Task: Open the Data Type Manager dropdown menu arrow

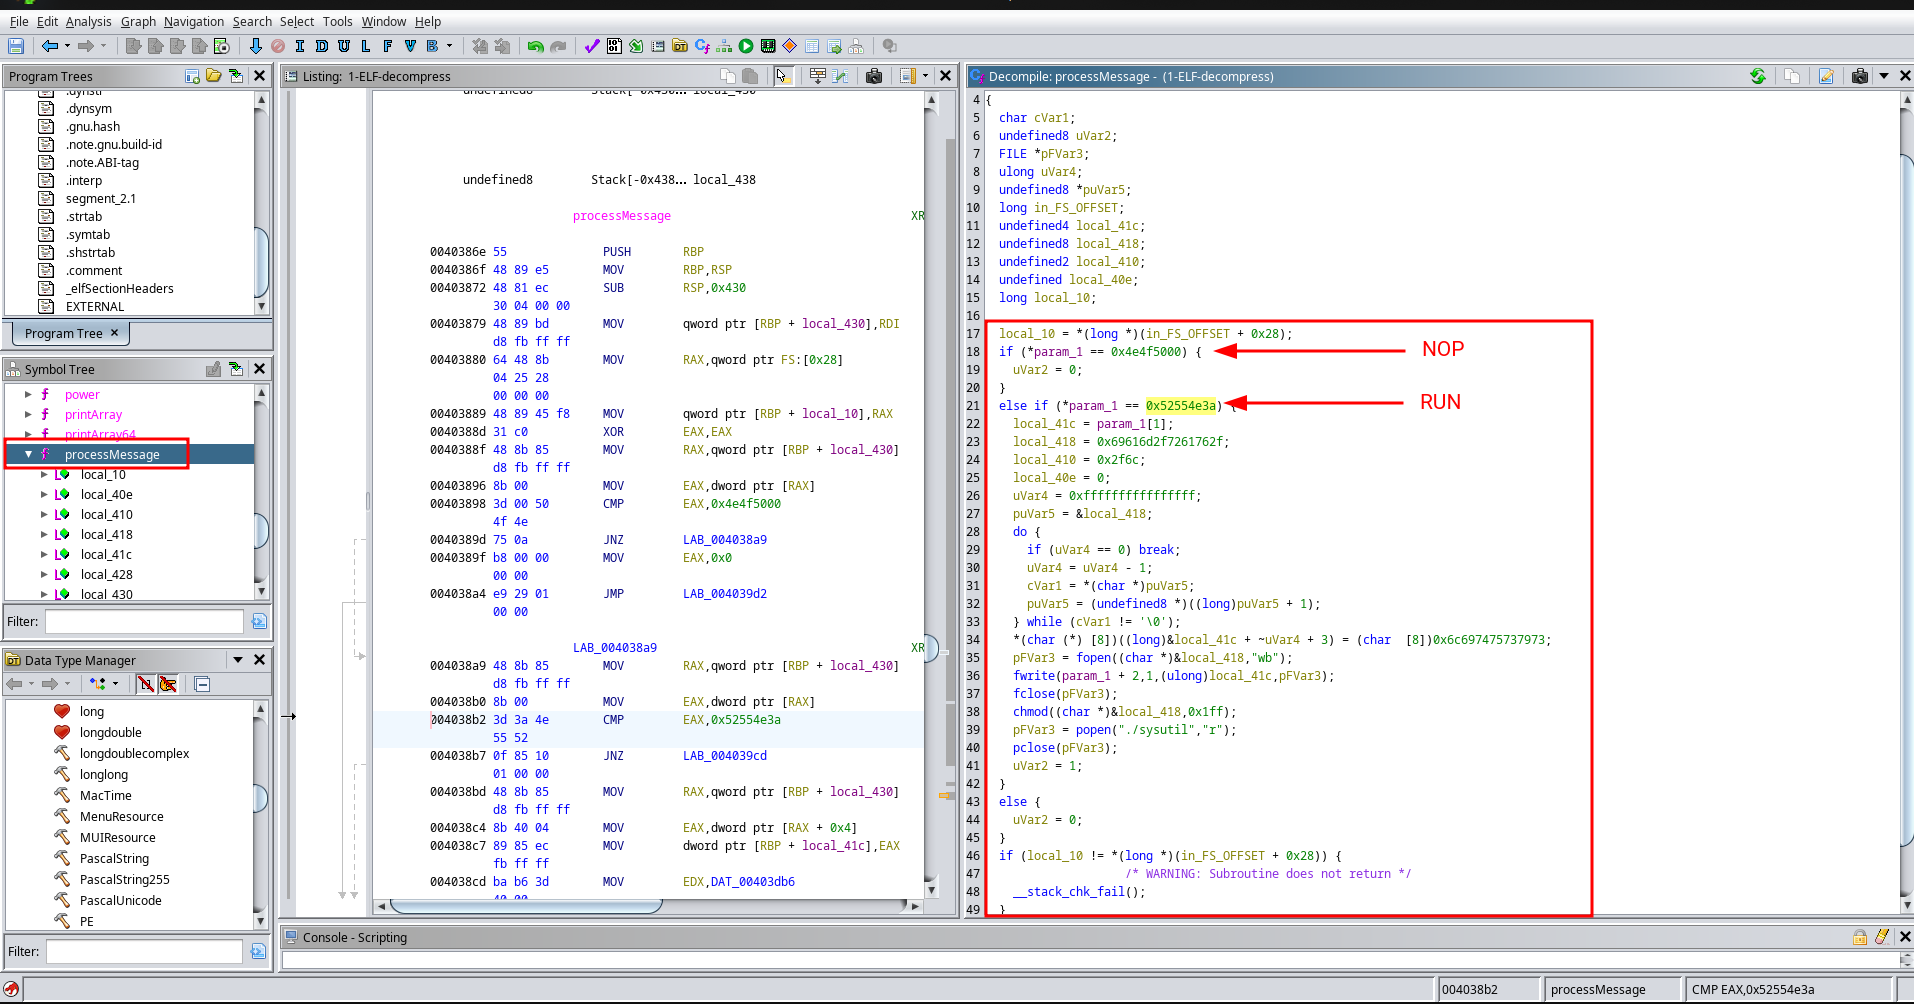Action: click(238, 660)
